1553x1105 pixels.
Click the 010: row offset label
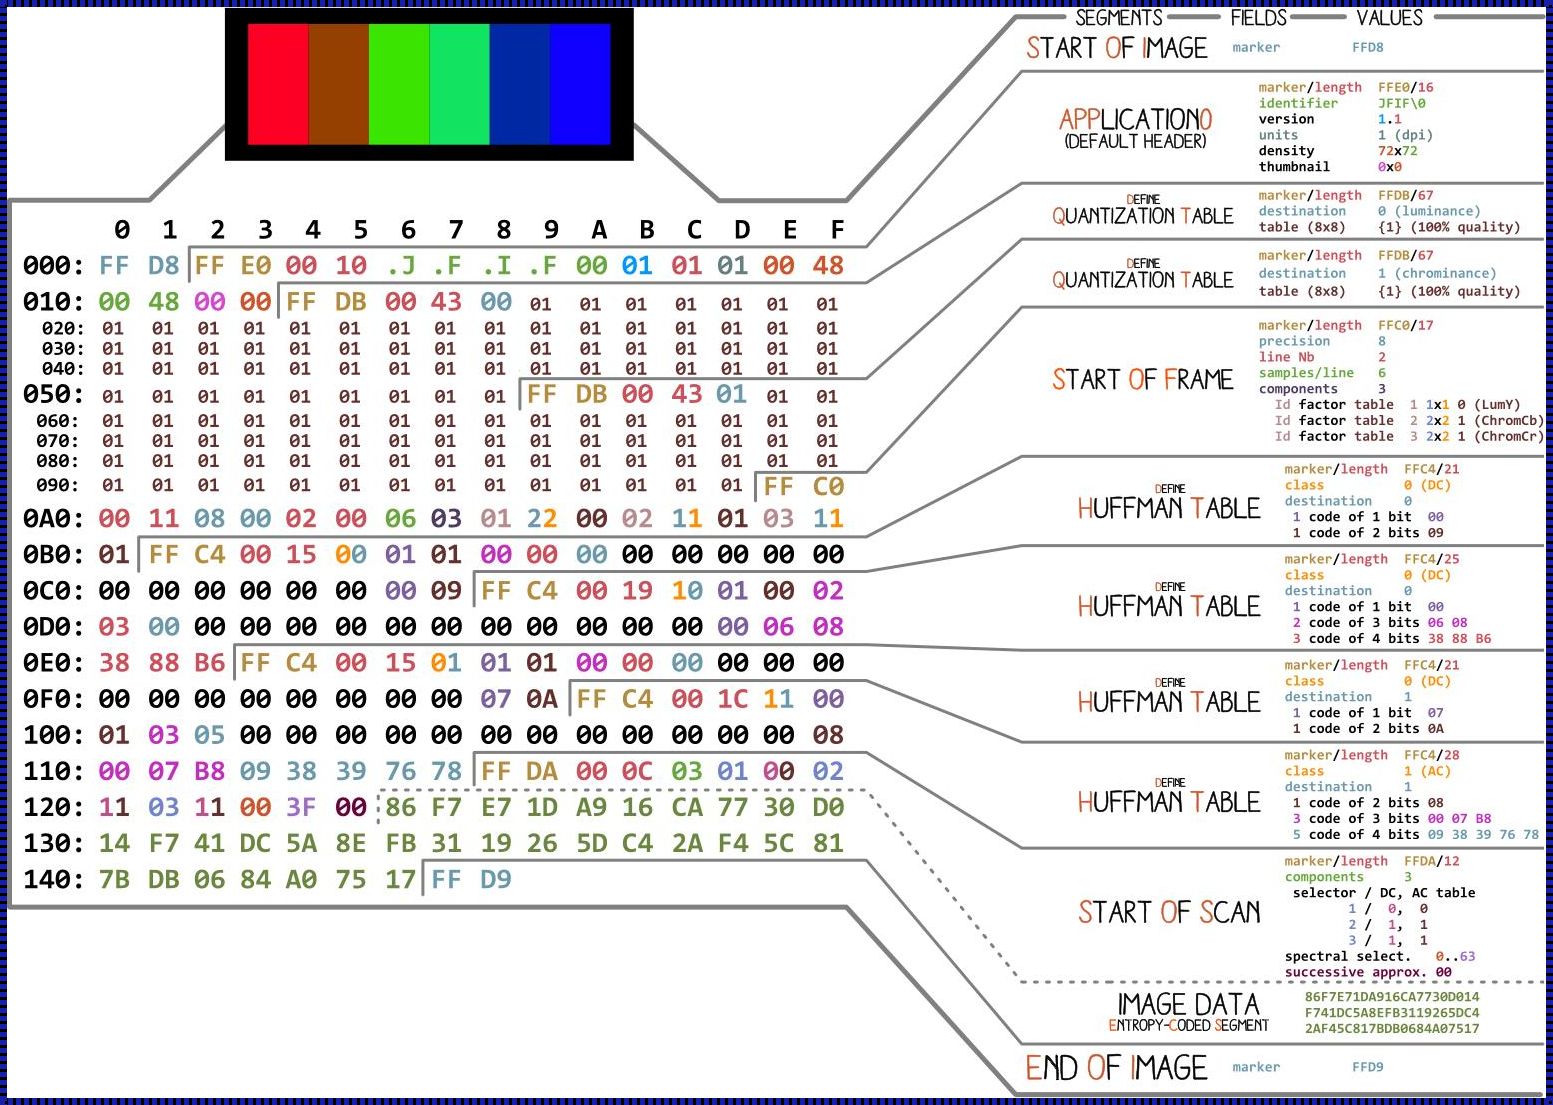pos(54,302)
